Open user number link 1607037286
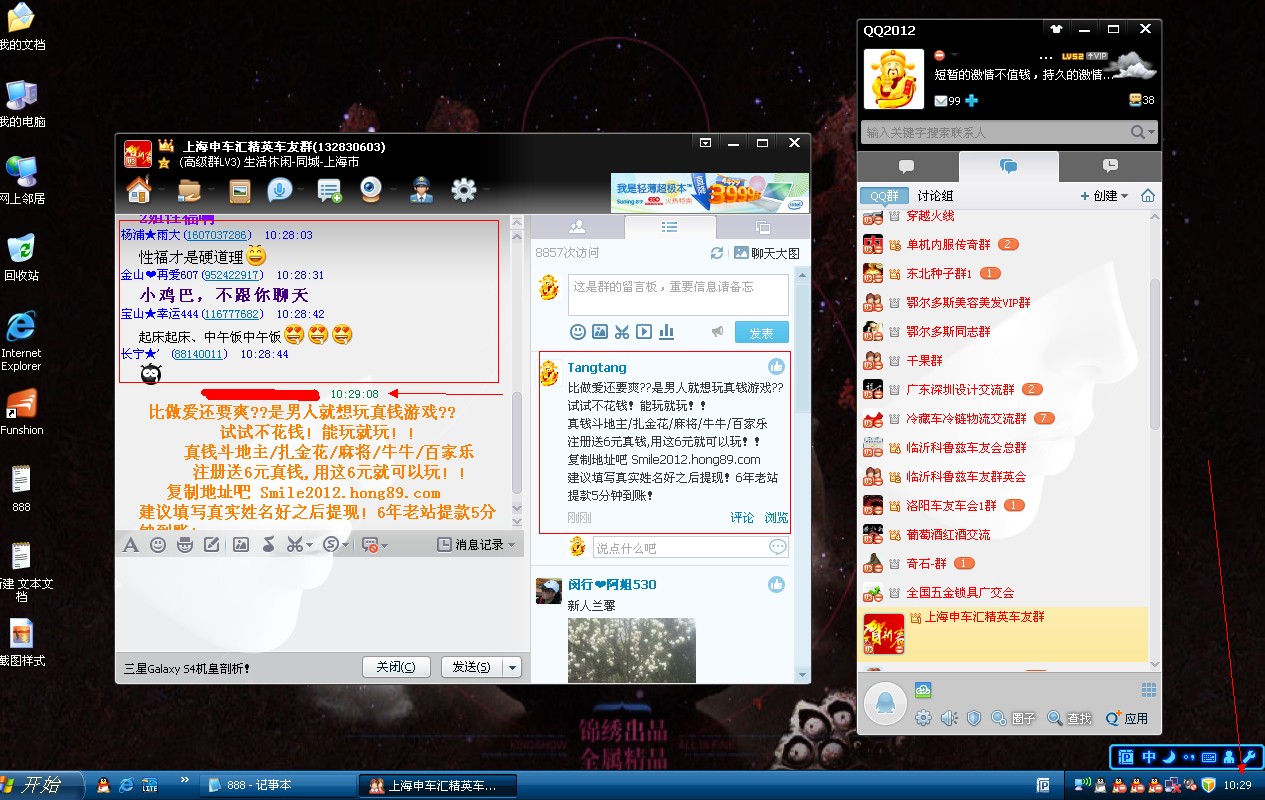Image resolution: width=1265 pixels, height=800 pixels. [217, 235]
